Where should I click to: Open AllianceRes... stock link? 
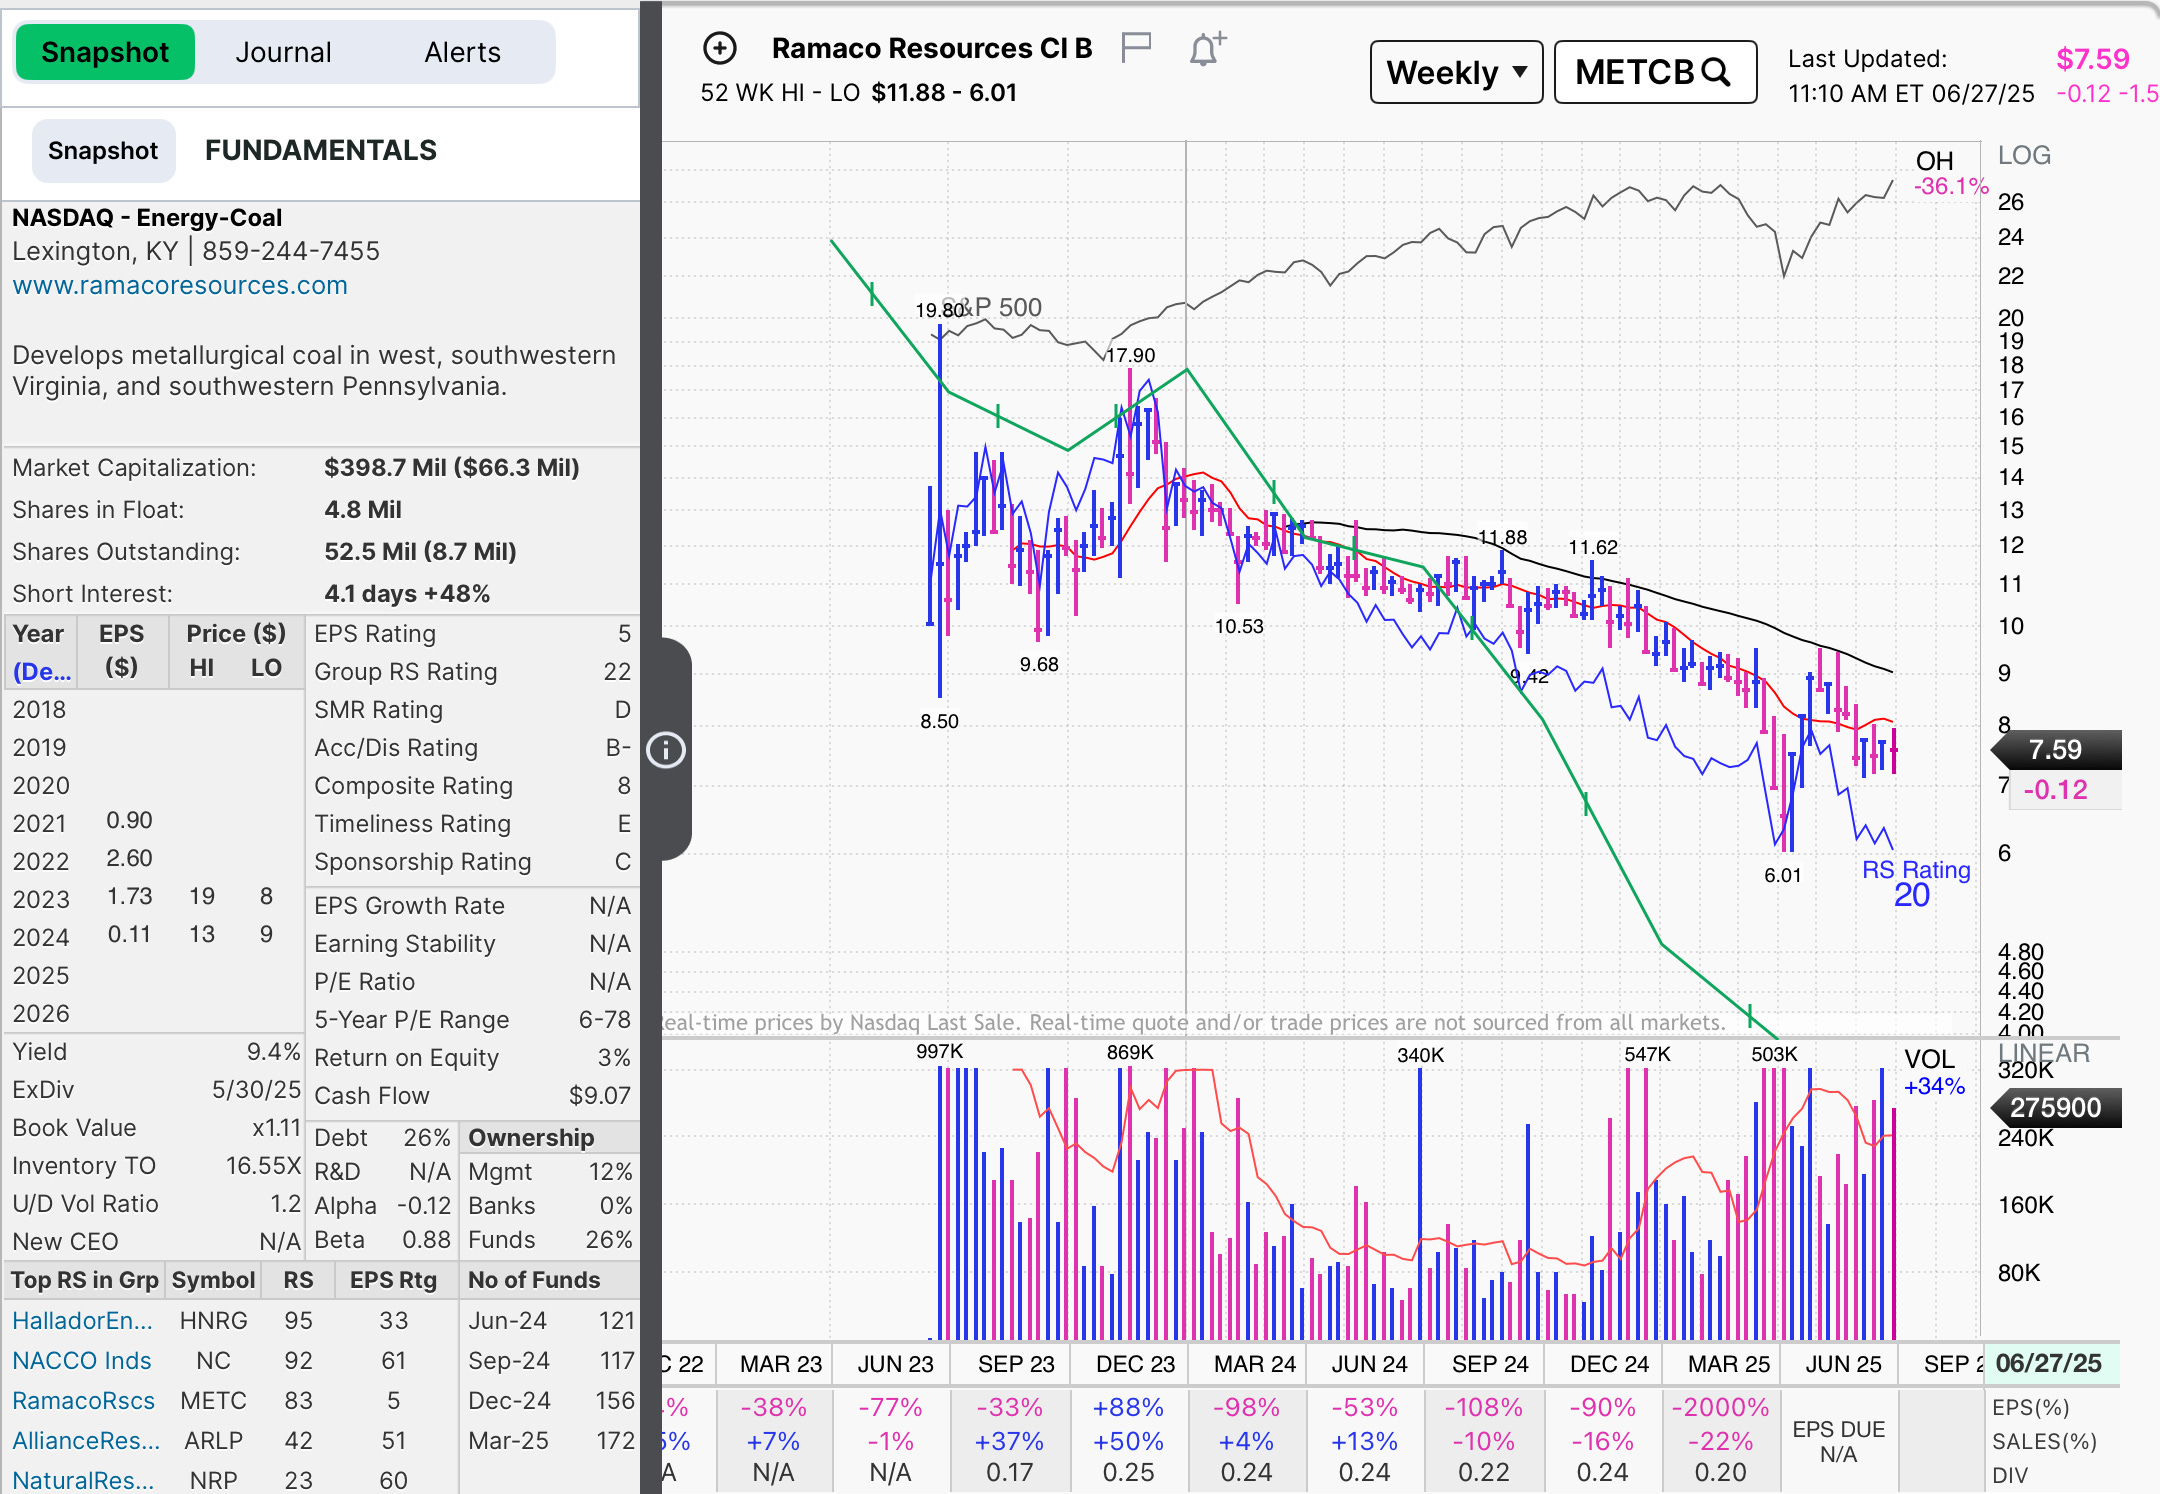point(86,1441)
